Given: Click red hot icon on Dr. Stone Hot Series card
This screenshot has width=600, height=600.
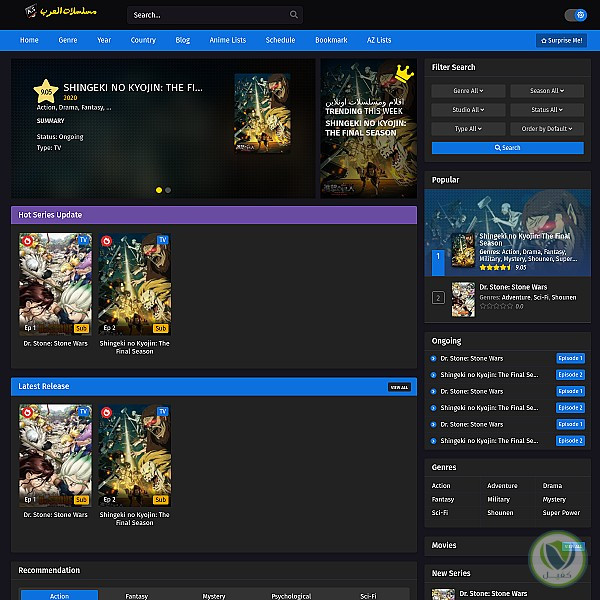Looking at the screenshot, I should 27,241.
